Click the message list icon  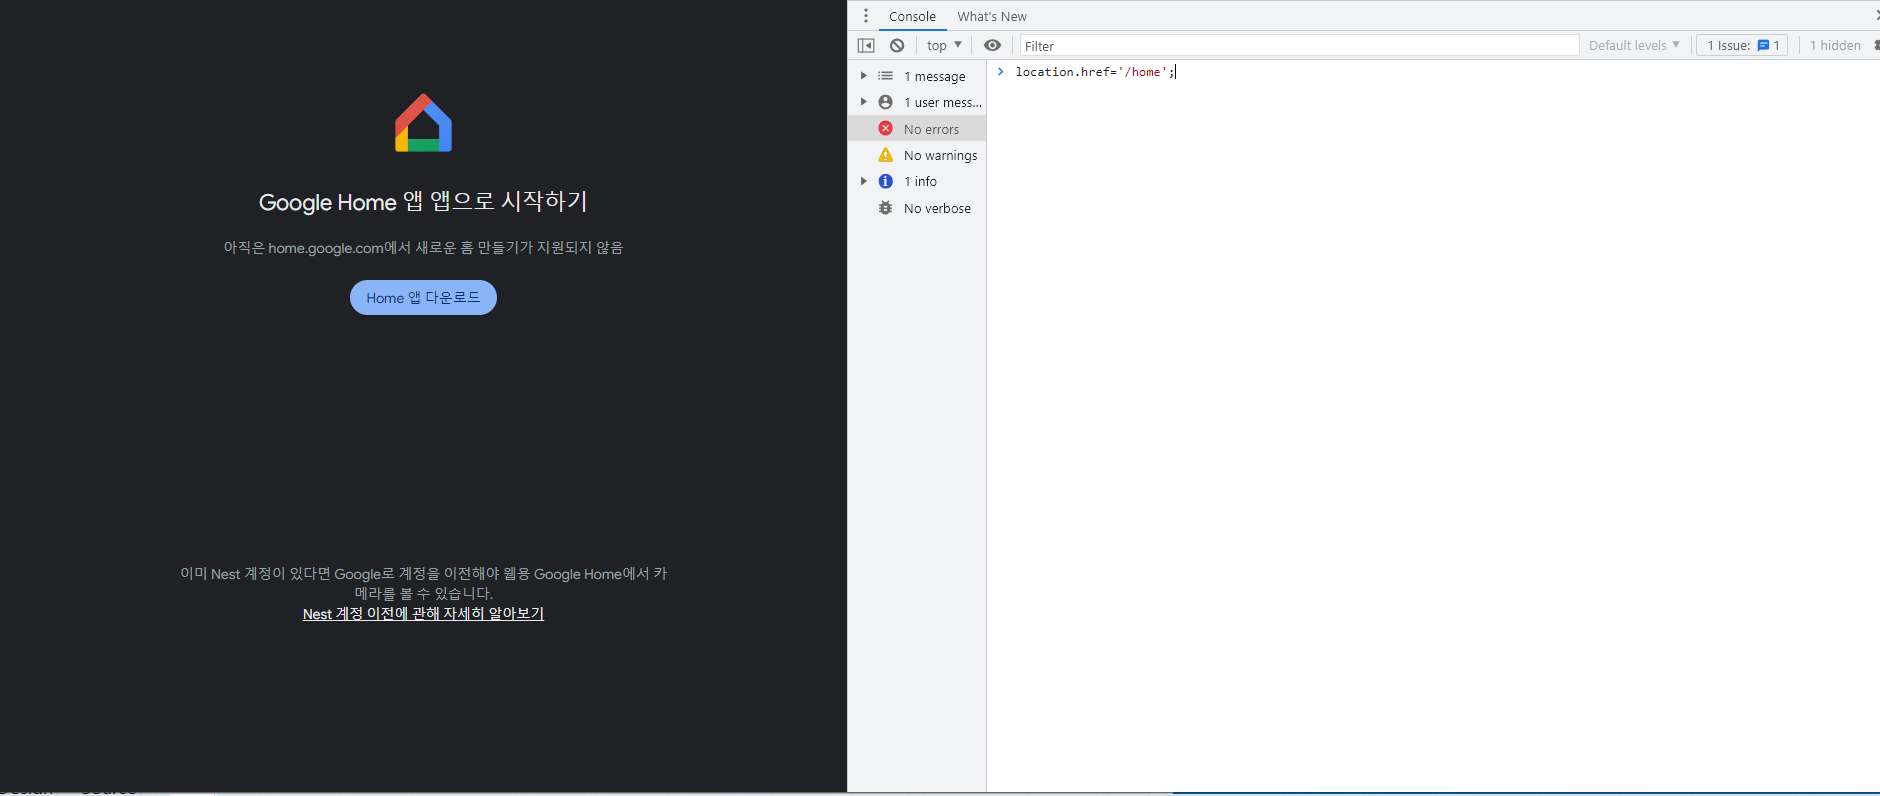[885, 76]
